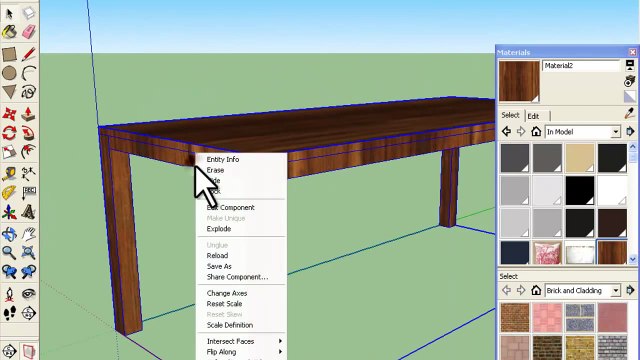Image resolution: width=640 pixels, height=360 pixels.
Task: Choose the Axes tool
Action: coord(9,212)
